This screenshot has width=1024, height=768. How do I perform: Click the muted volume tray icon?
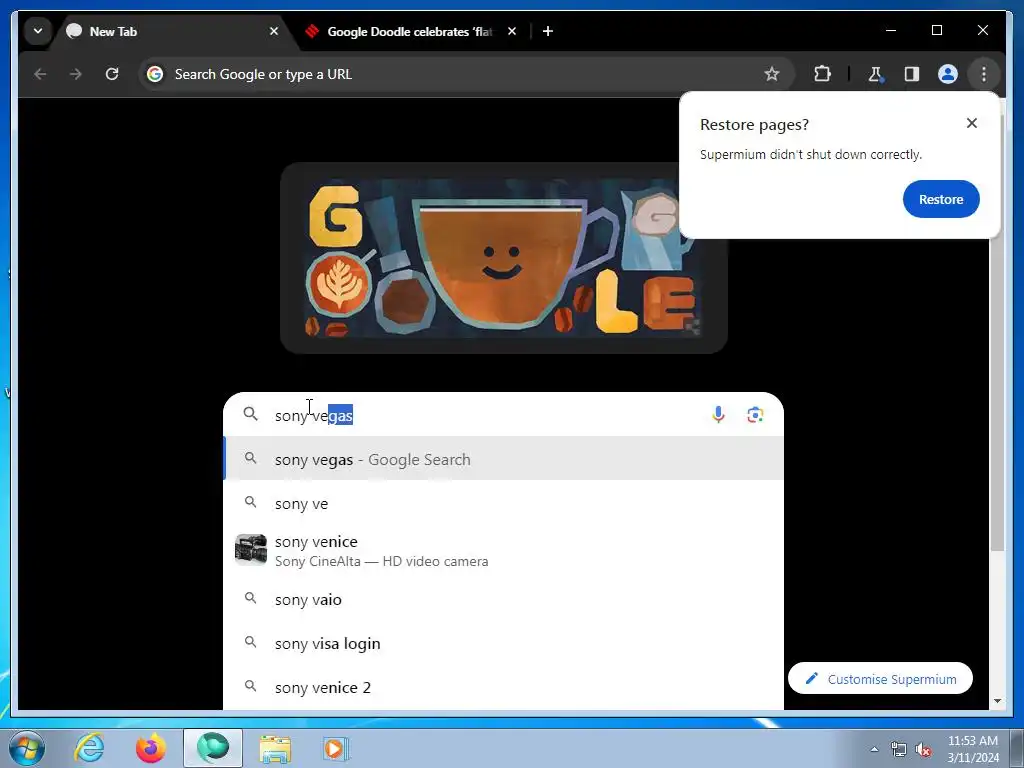click(x=923, y=749)
